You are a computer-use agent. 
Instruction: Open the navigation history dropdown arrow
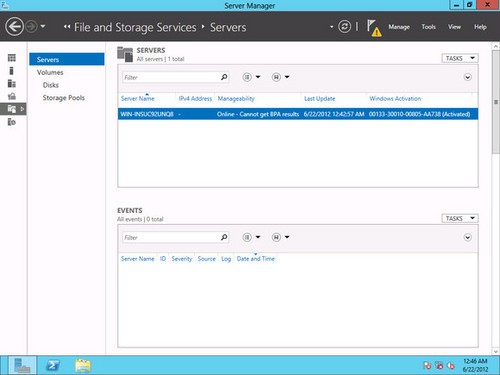coord(43,26)
